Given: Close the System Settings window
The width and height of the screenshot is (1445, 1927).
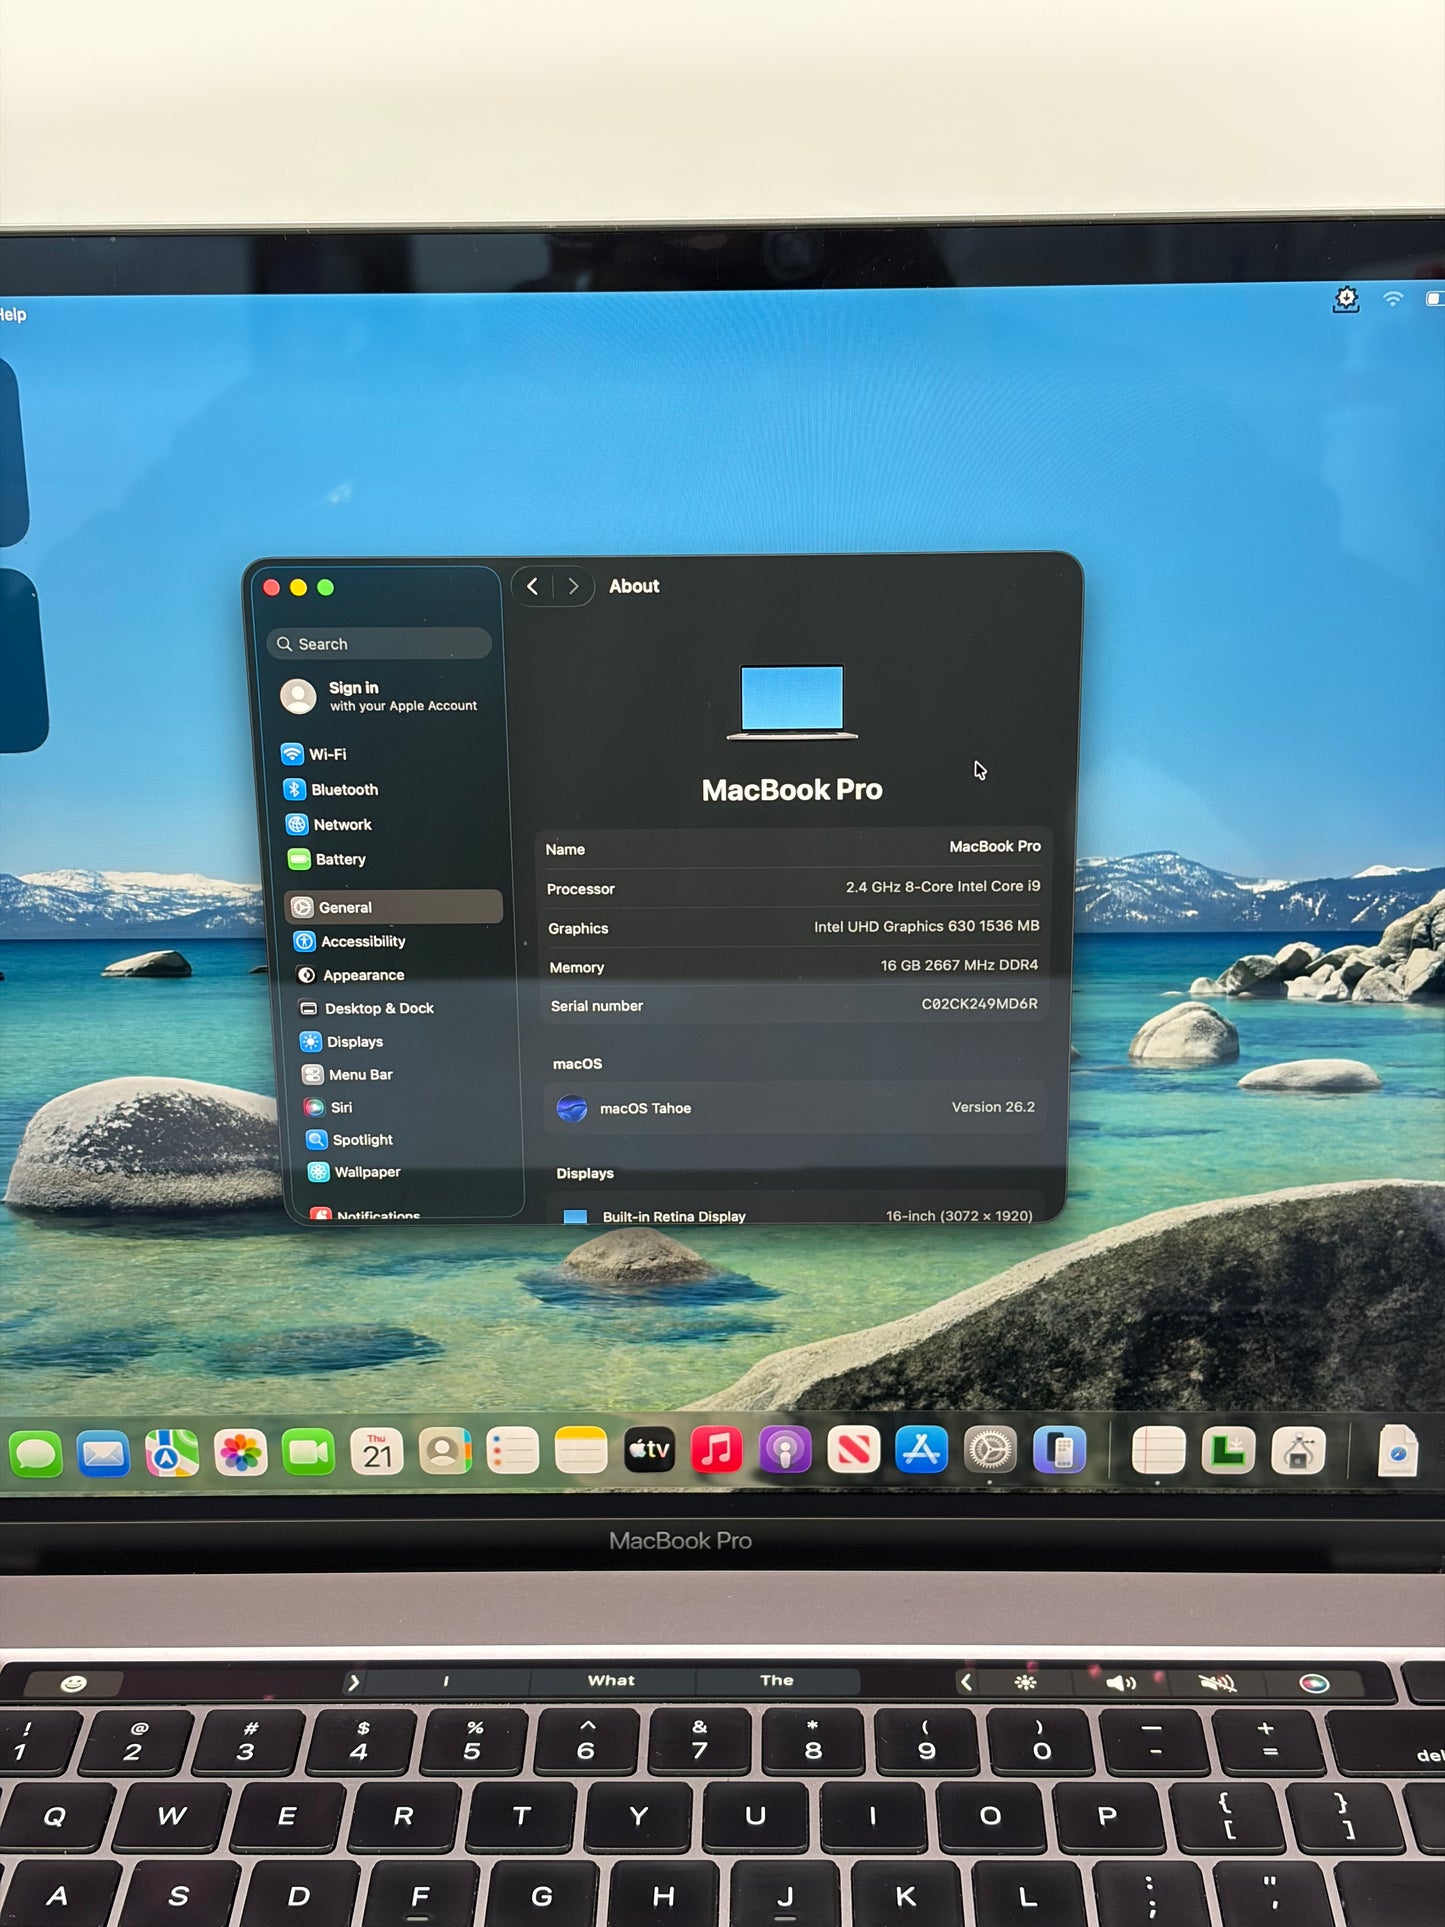Looking at the screenshot, I should pos(272,588).
